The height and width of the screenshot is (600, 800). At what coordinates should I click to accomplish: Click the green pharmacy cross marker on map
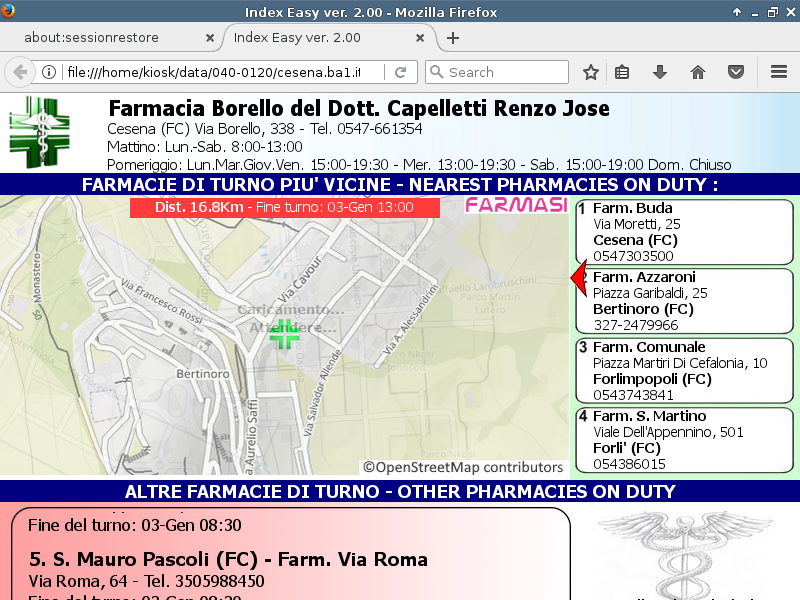(x=284, y=333)
